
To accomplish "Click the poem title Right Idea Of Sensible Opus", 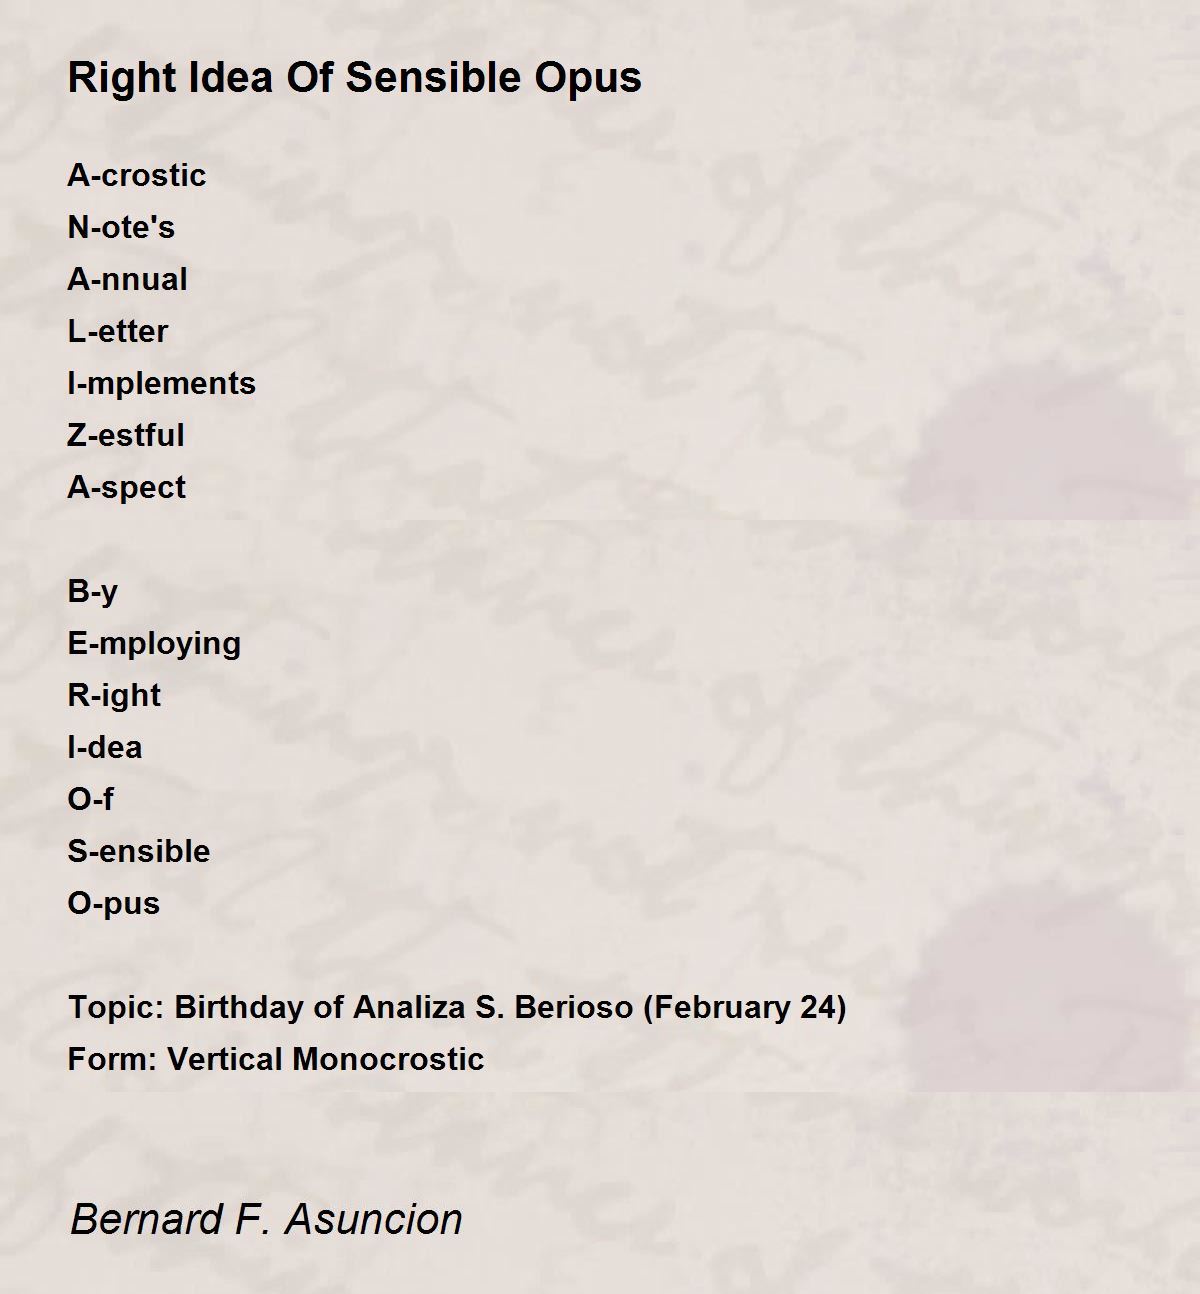I will pyautogui.click(x=354, y=78).
